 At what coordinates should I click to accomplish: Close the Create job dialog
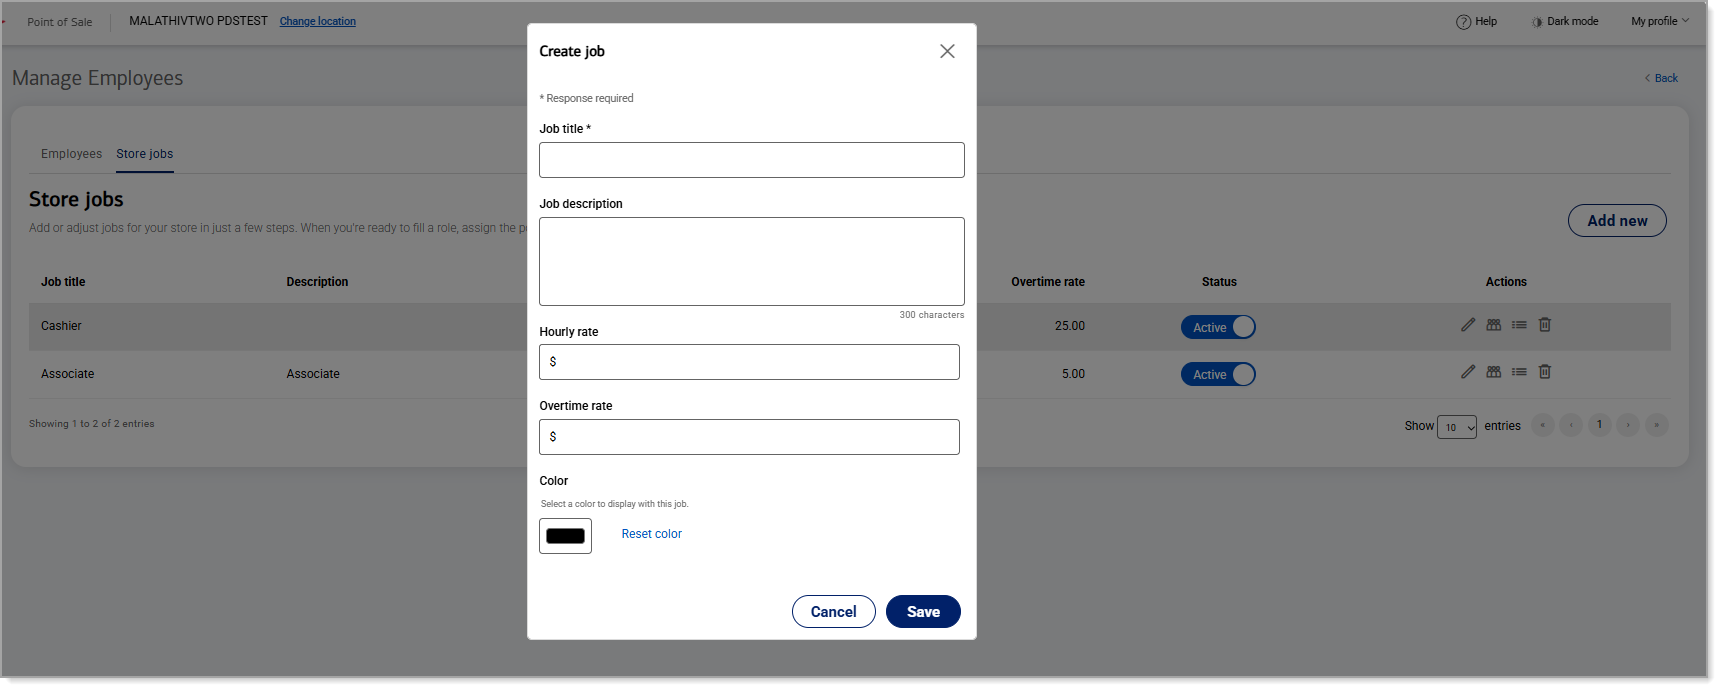(x=947, y=51)
